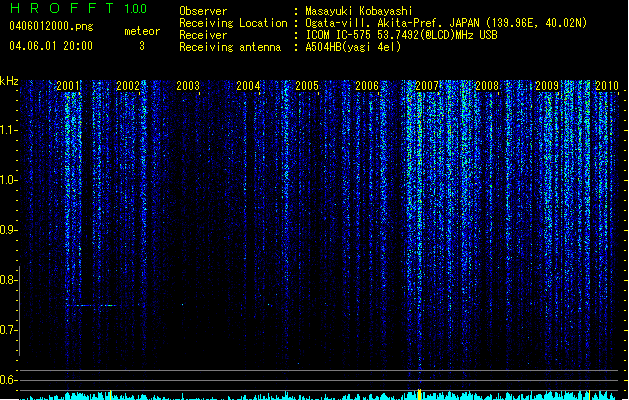The height and width of the screenshot is (400, 629).
Task: Click the observer name Masayuki Kobayashi
Action: click(359, 11)
